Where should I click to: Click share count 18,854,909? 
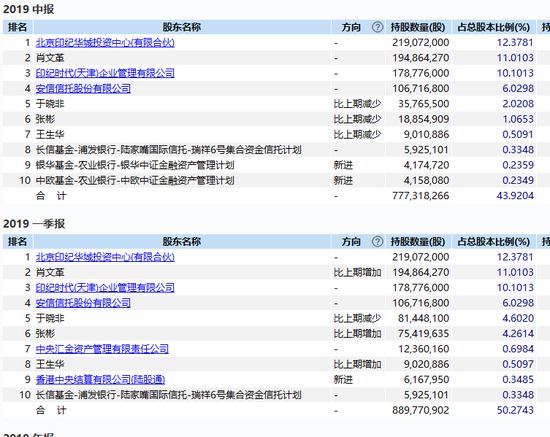tap(423, 119)
